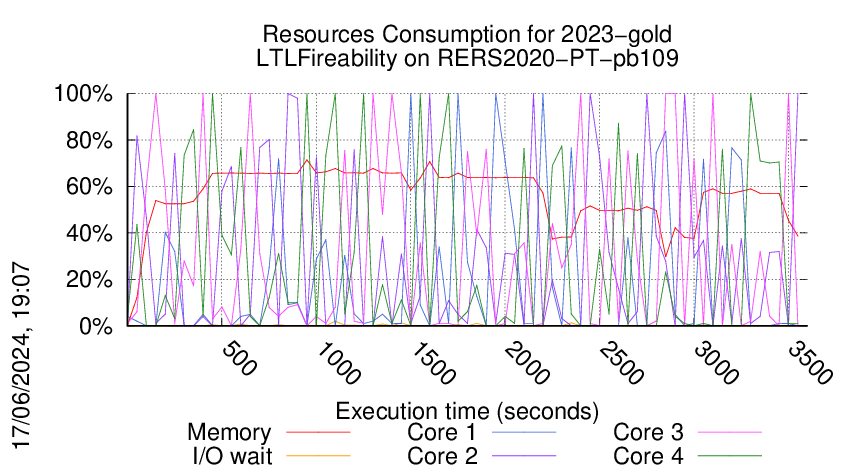Click the pink Core 3 legend line sample
This screenshot has width=850, height=475.
[730, 432]
